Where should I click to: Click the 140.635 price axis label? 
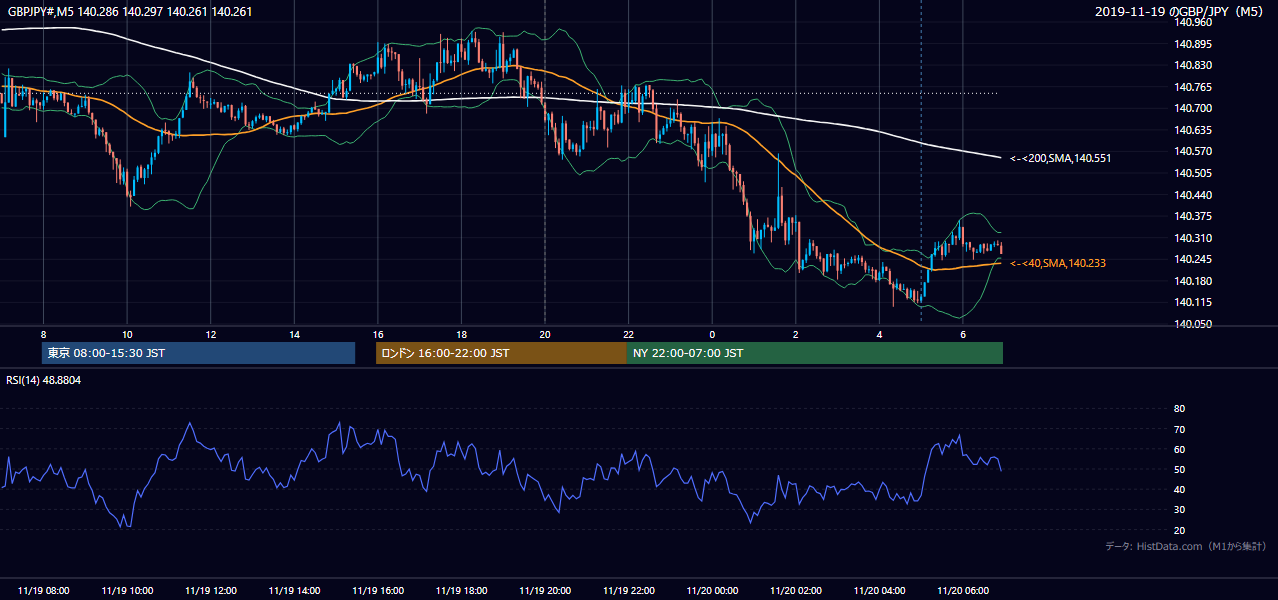(x=1192, y=130)
